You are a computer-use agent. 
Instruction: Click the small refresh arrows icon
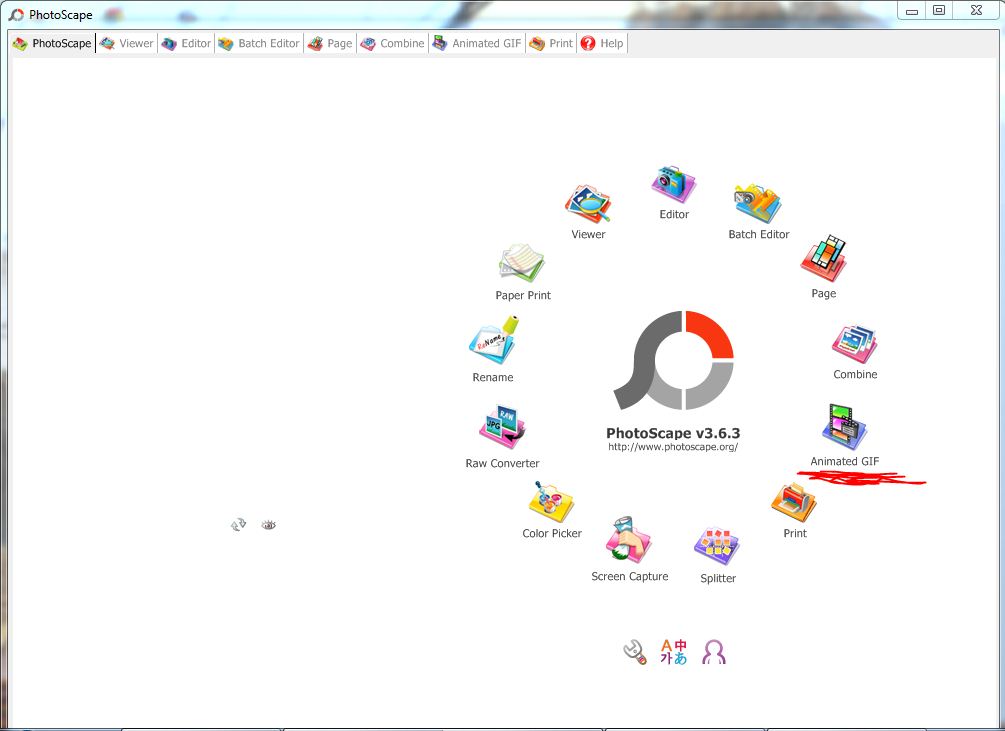click(238, 525)
